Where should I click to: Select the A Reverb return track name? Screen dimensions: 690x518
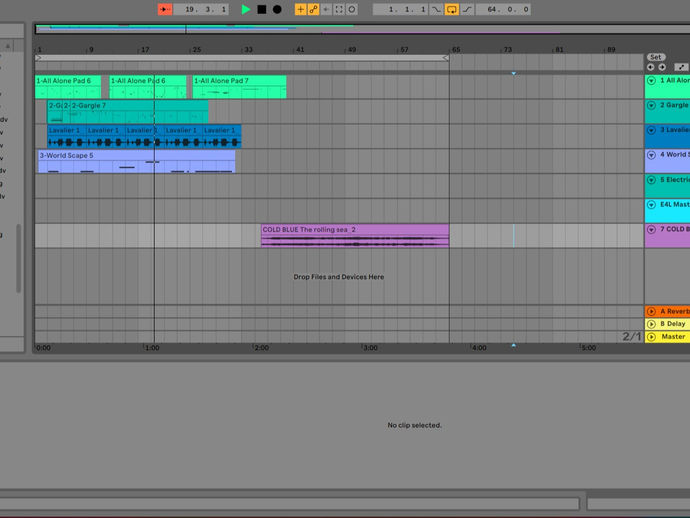point(675,311)
